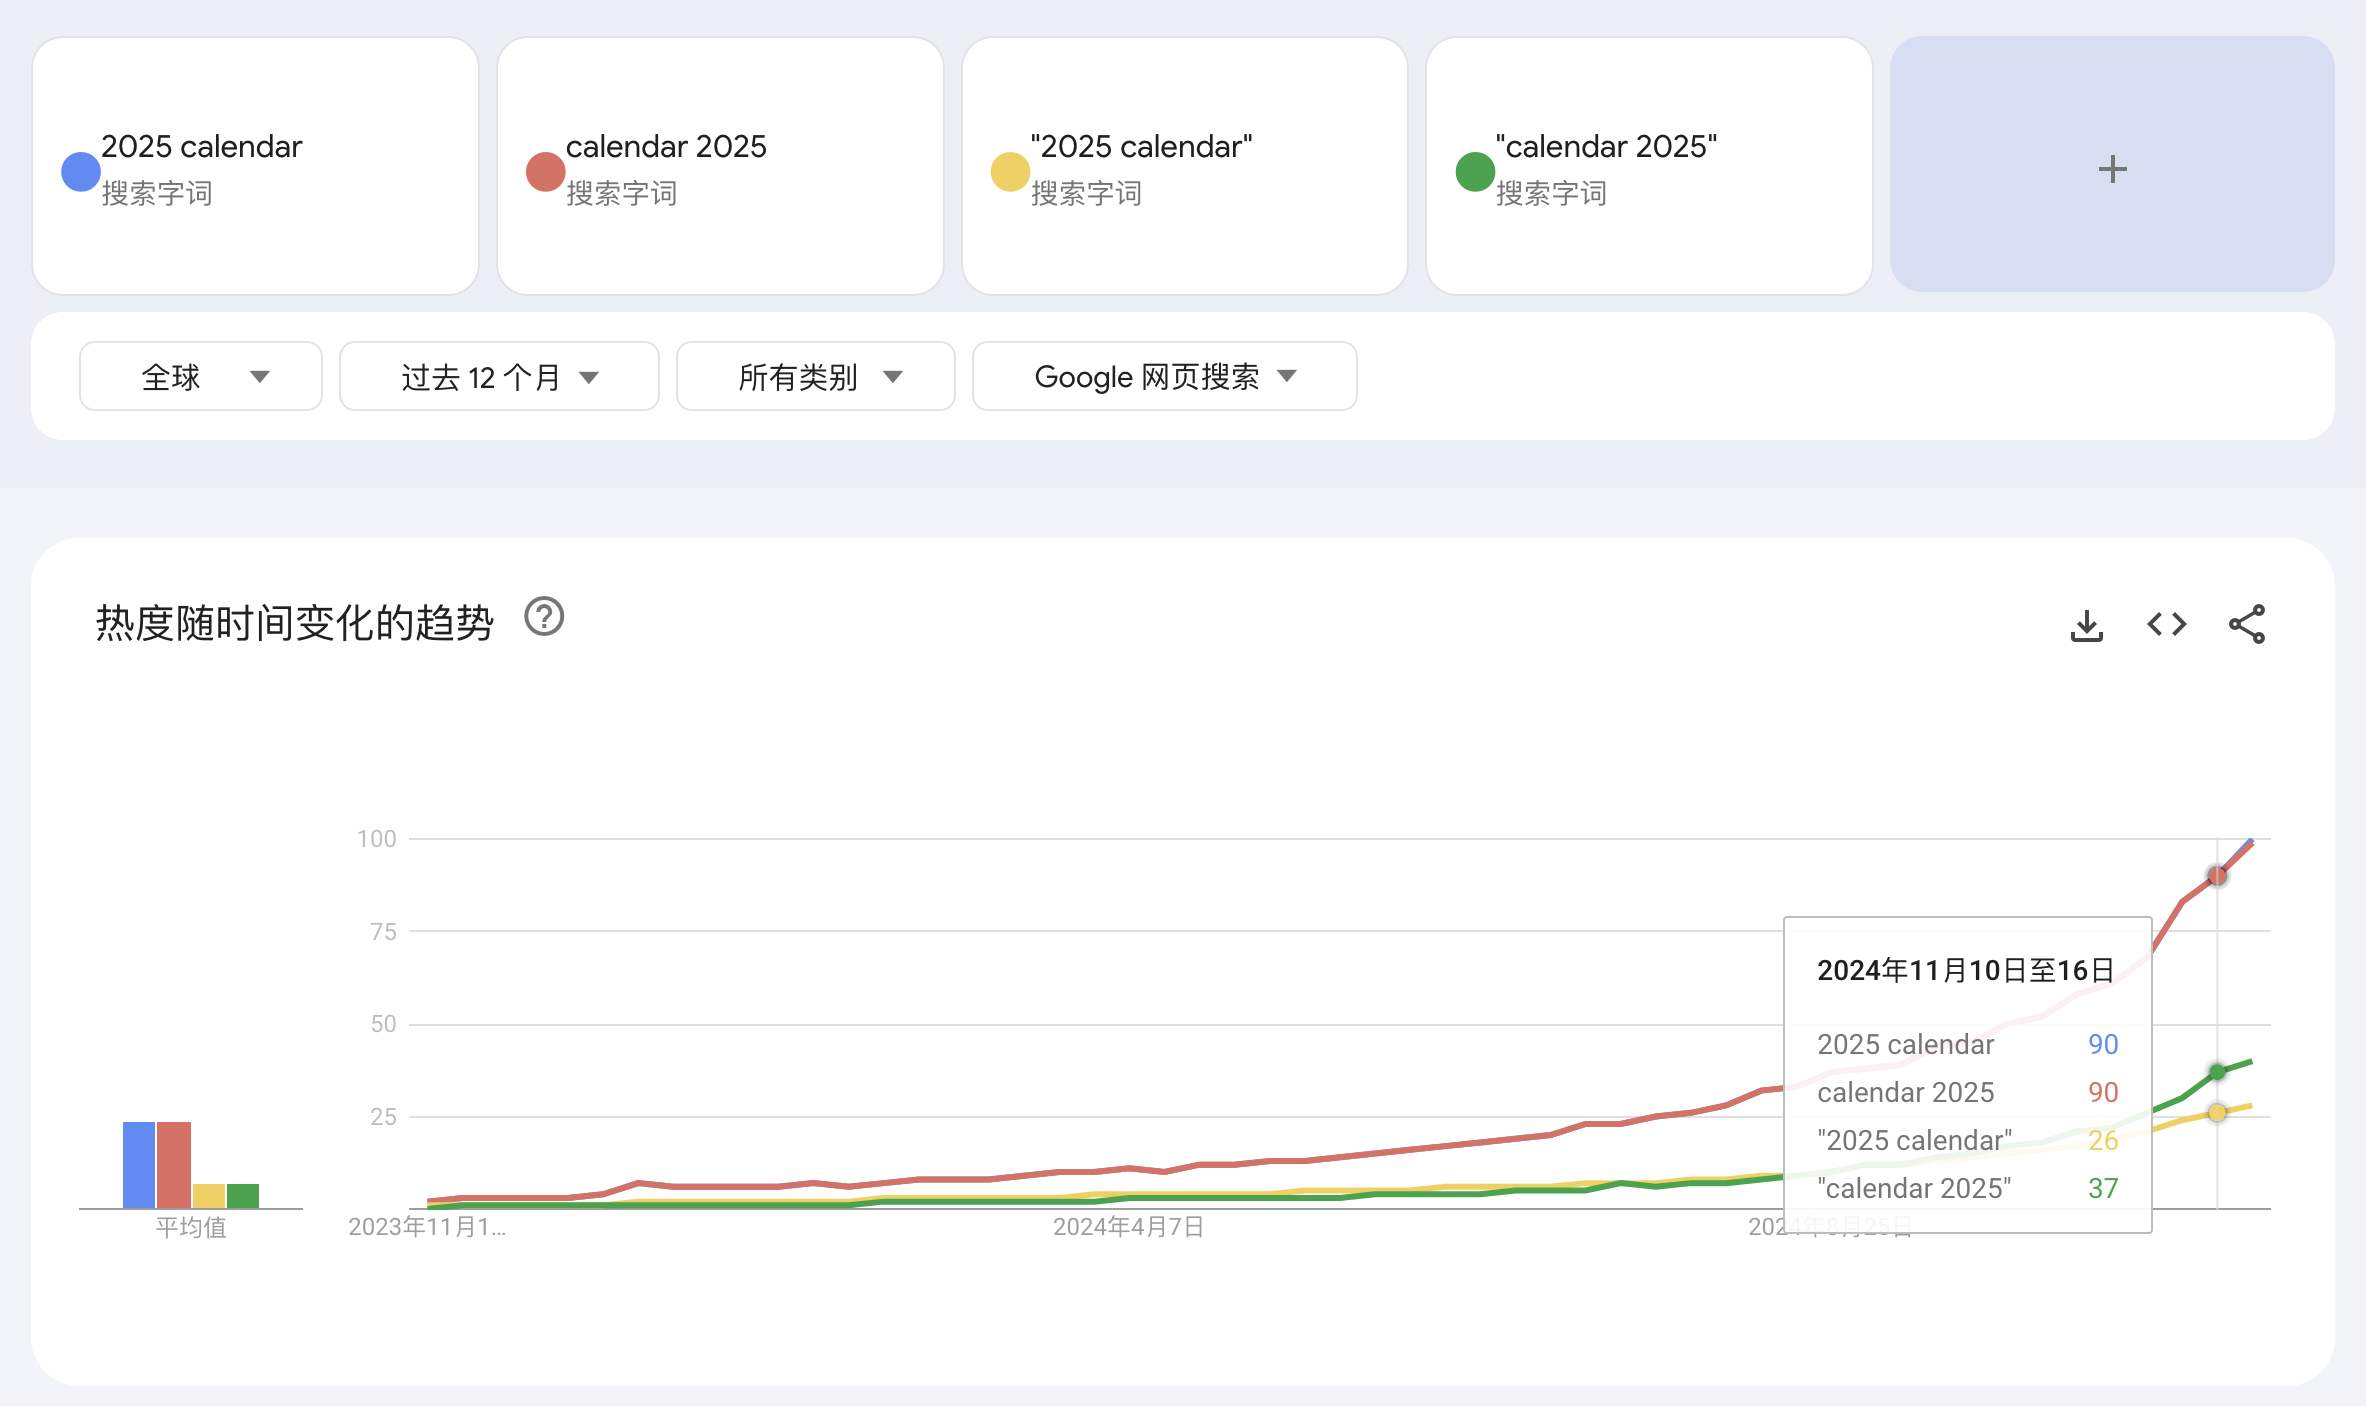Click the green data point on the chart
Screen dimensions: 2366x1406
click(x=2217, y=1072)
